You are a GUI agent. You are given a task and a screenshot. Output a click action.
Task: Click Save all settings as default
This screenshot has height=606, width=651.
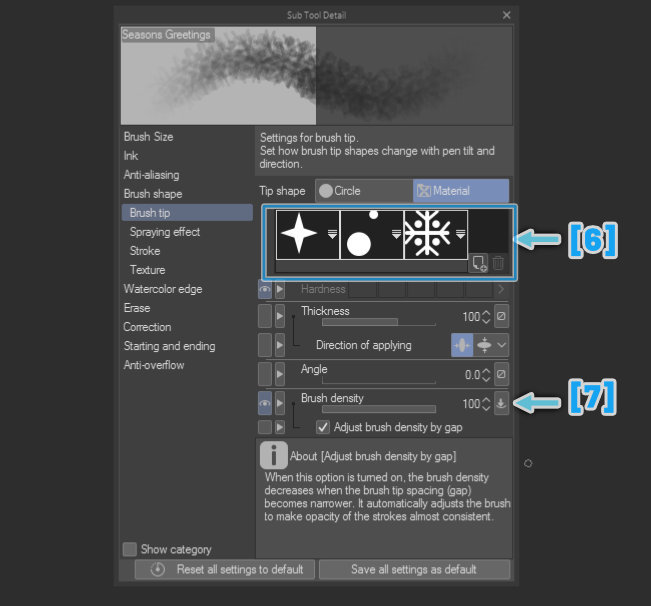coord(414,569)
